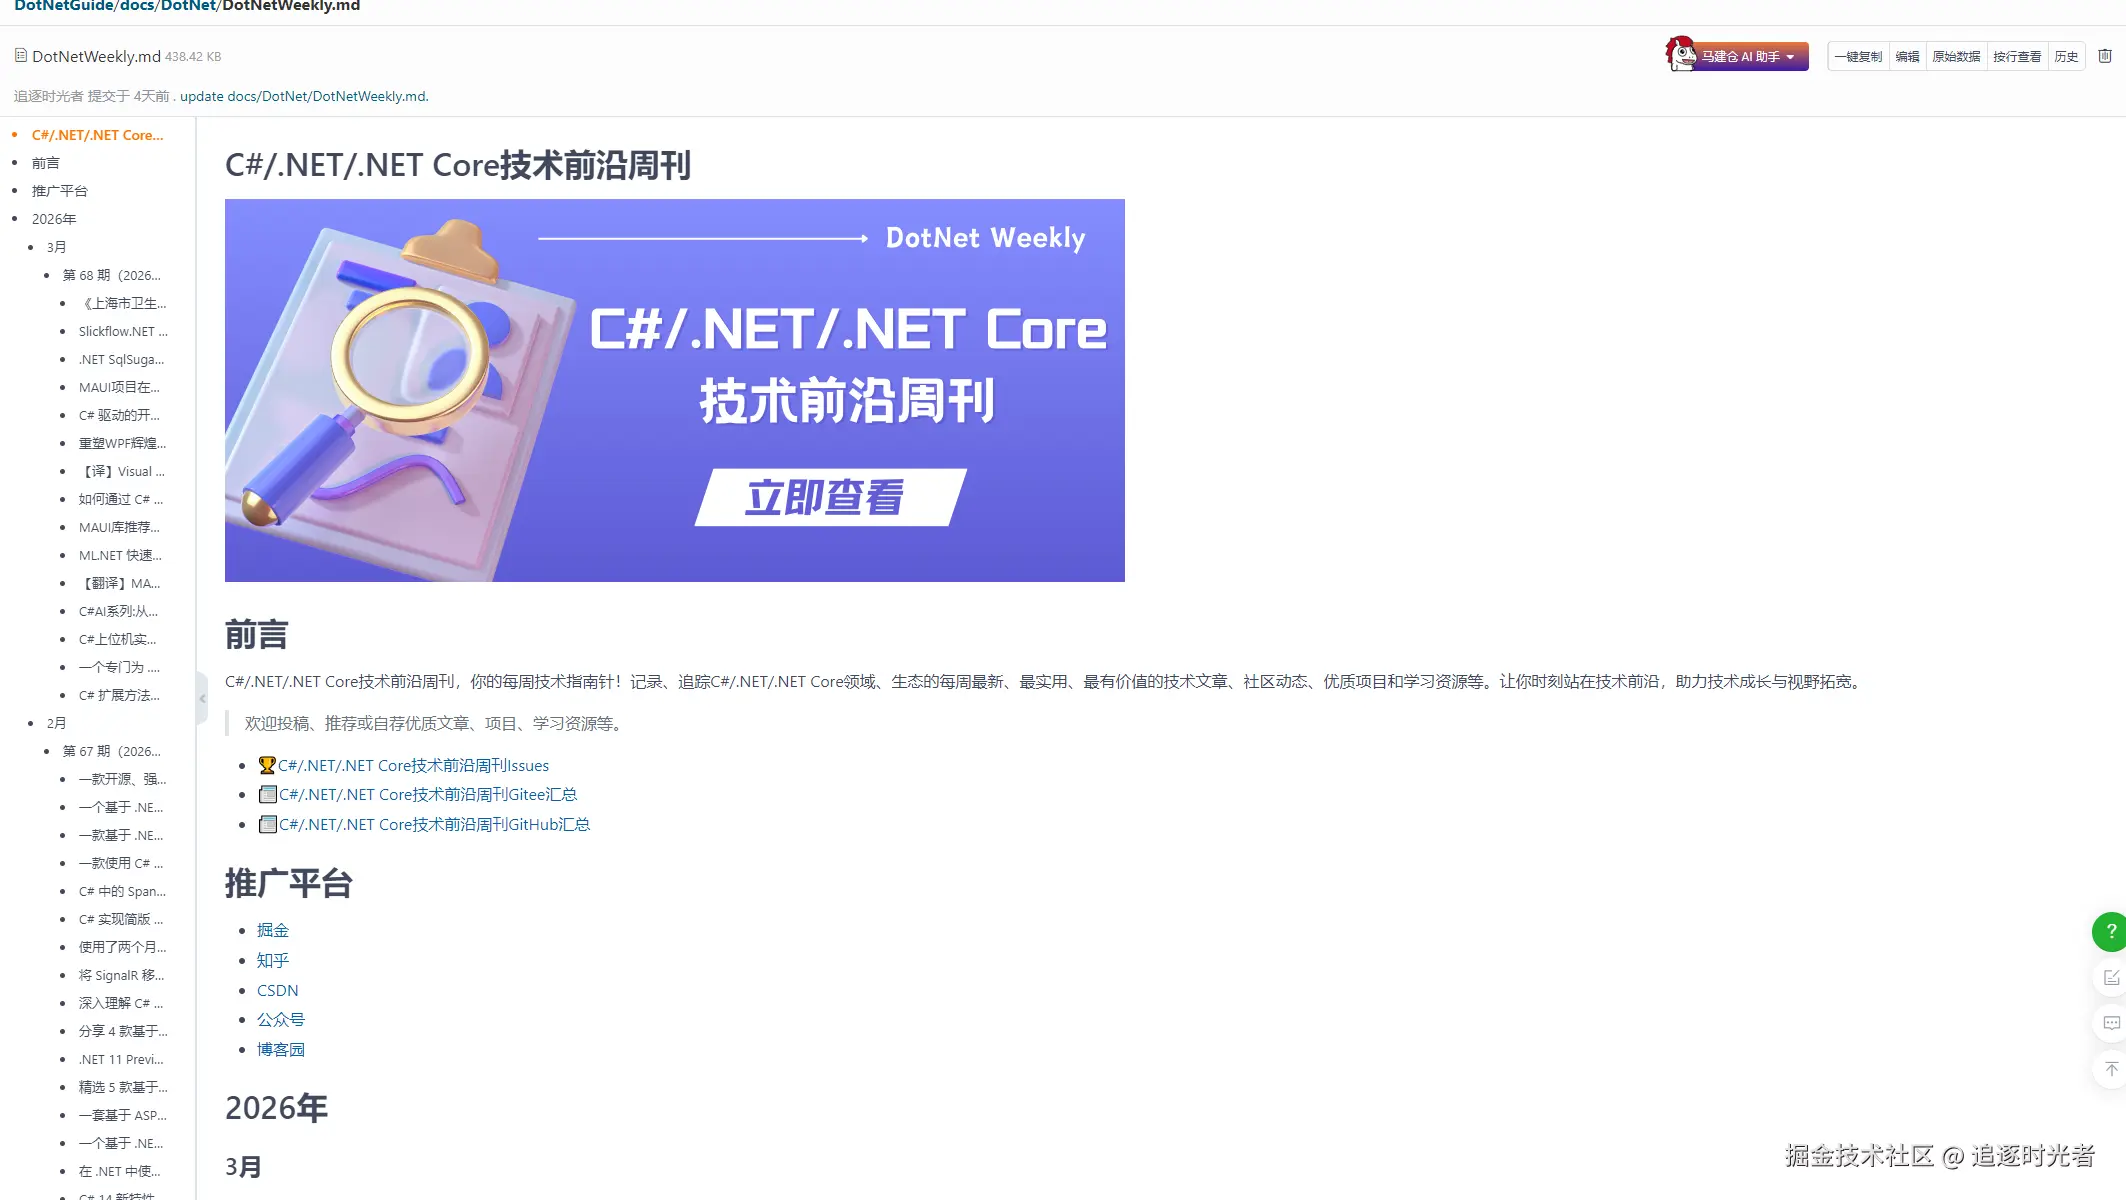Click the DotNet Weekly banner image
The height and width of the screenshot is (1200, 2126).
pyautogui.click(x=674, y=390)
